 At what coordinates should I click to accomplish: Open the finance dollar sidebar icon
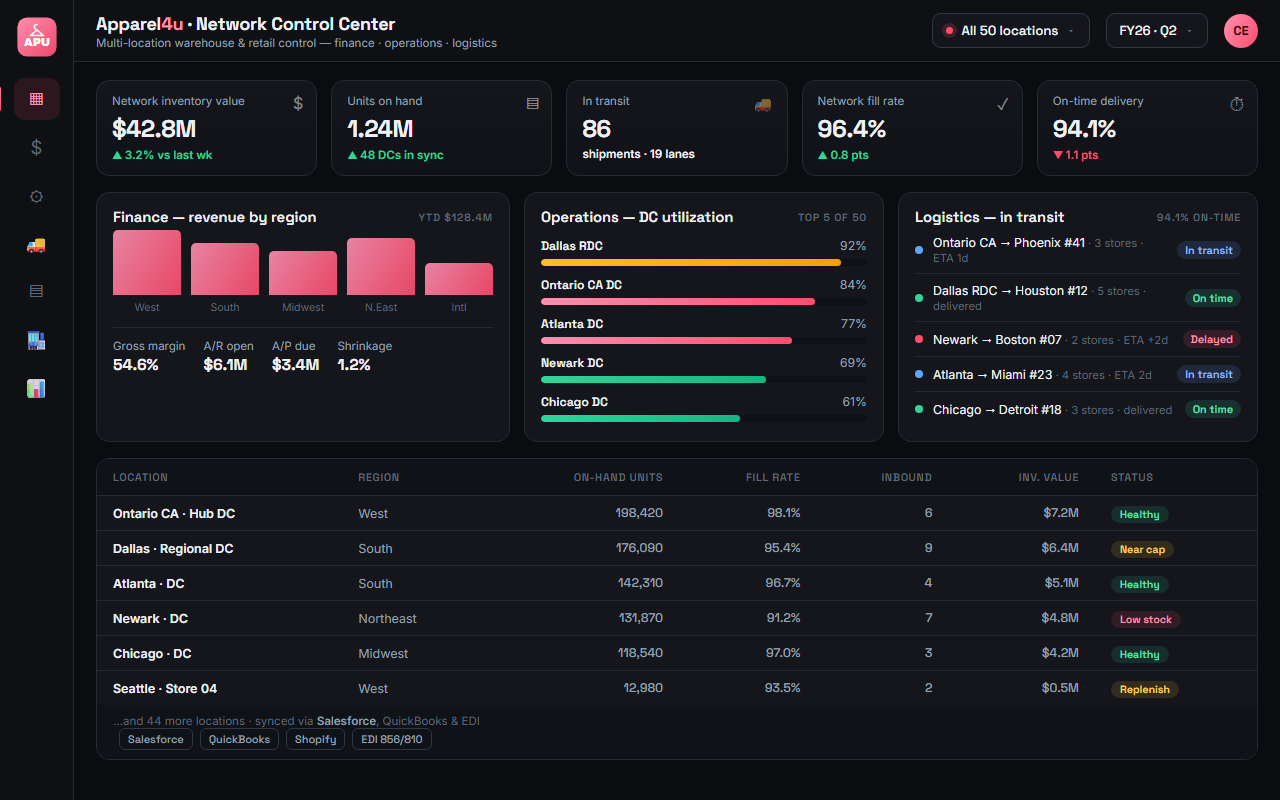[37, 147]
